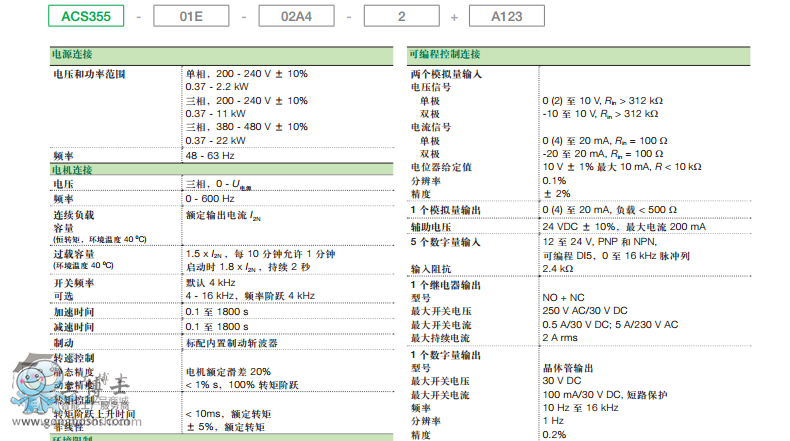Click the 过载容量 row label
Viewport: 790px width, 441px height.
73,254
